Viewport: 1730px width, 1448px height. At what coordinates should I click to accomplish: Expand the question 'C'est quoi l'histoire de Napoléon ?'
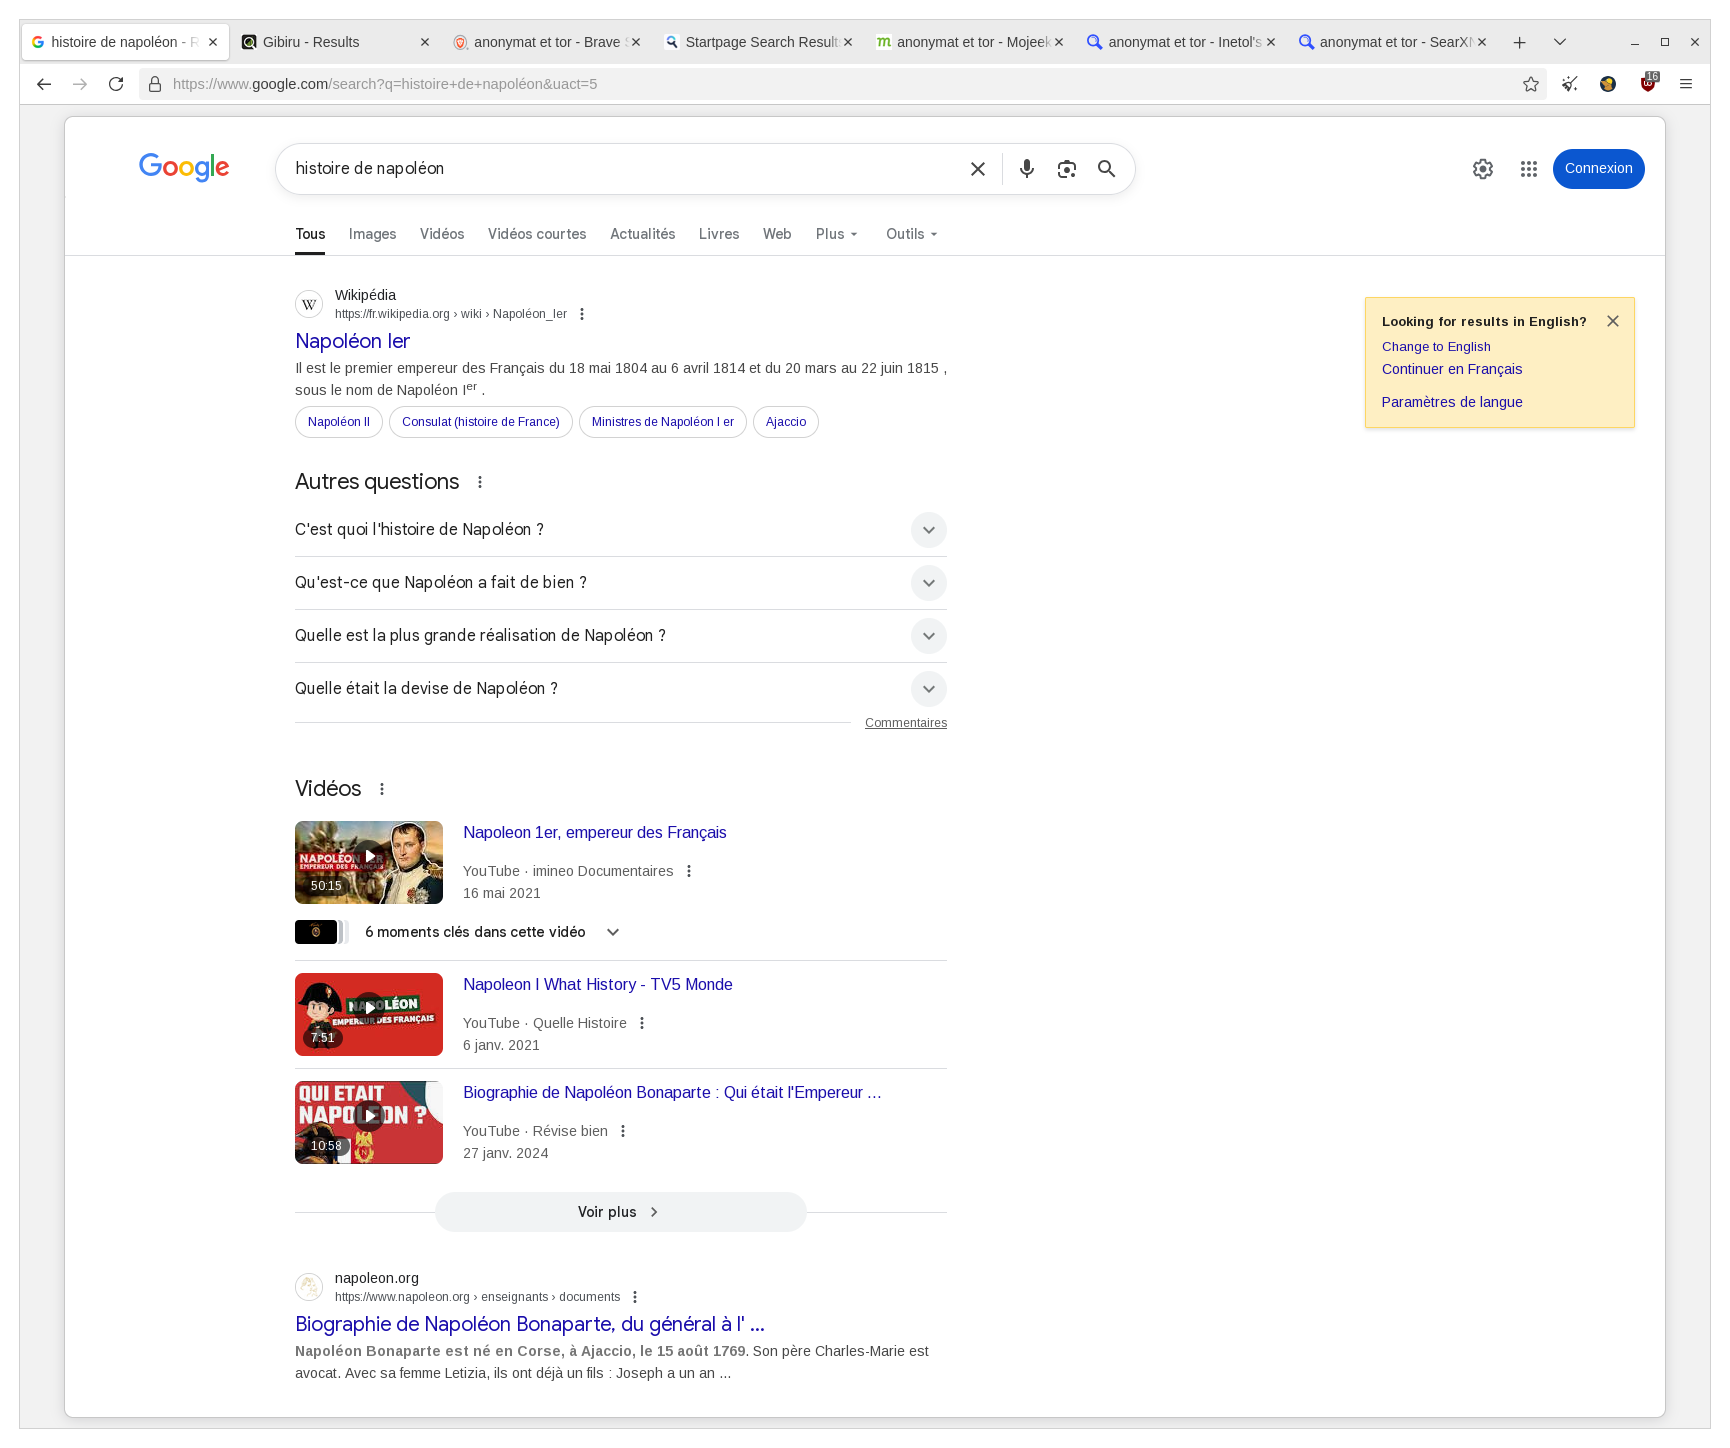[x=928, y=530]
